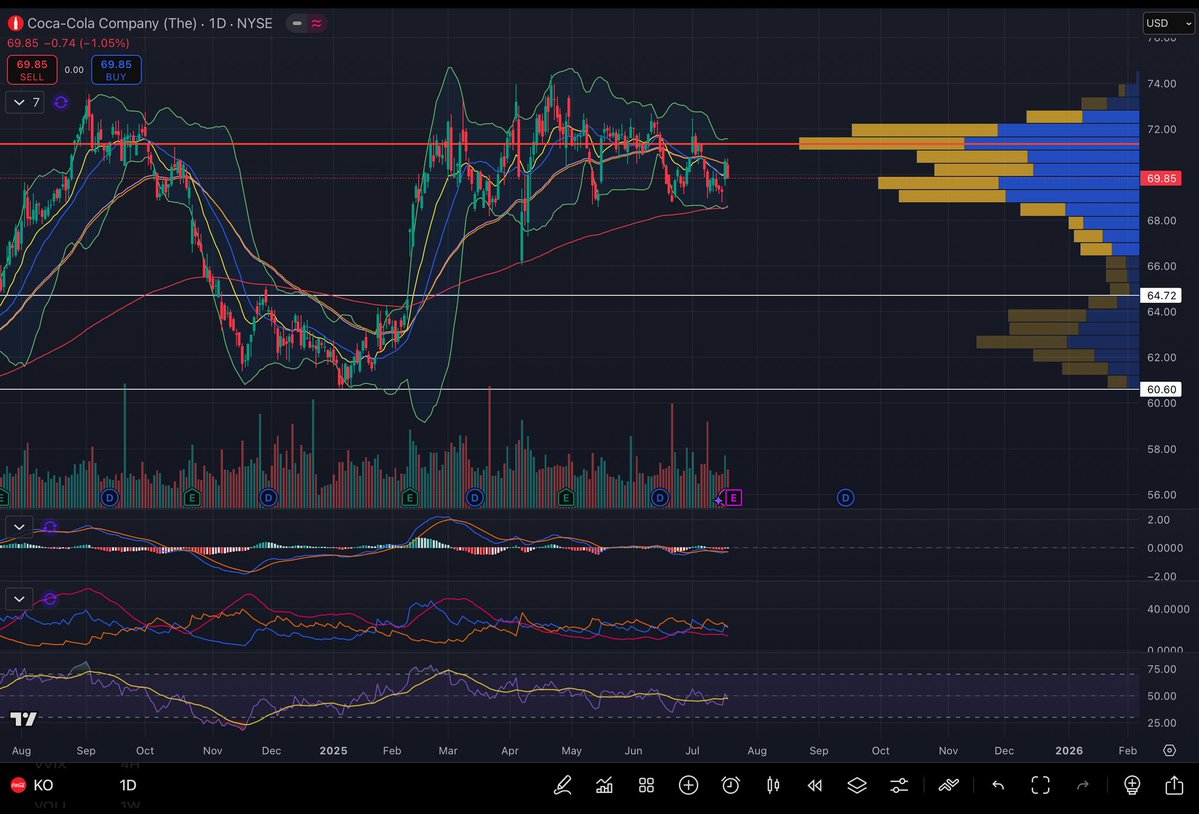Viewport: 1199px width, 814px height.
Task: Tap the 74.00 price axis label
Action: click(1162, 83)
